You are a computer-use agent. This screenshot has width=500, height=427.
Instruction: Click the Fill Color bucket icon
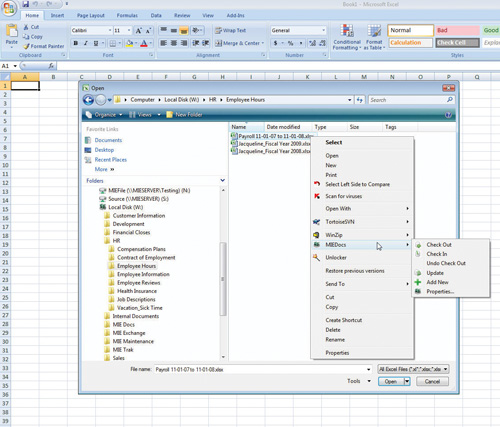129,43
